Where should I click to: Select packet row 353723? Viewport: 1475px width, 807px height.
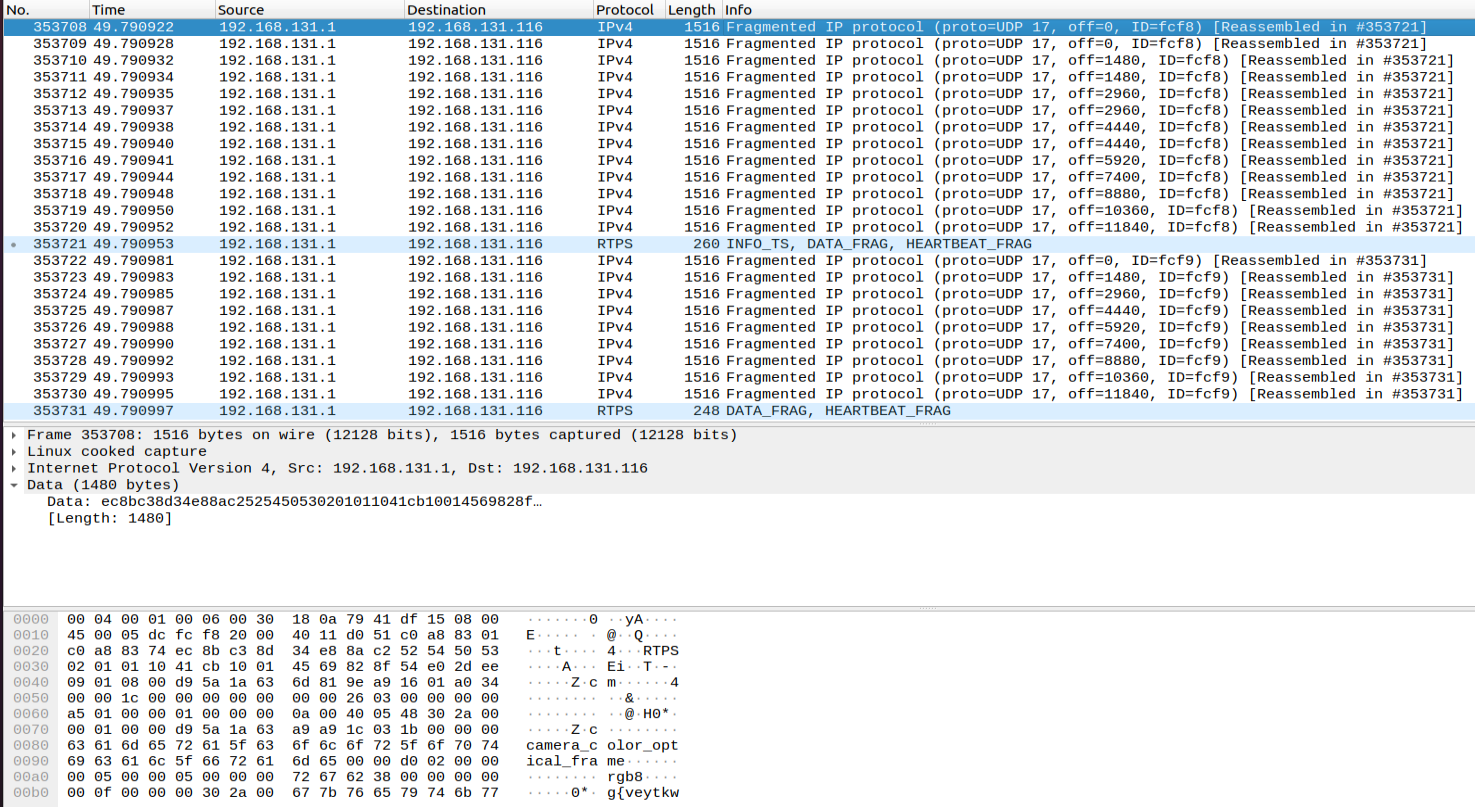point(738,277)
